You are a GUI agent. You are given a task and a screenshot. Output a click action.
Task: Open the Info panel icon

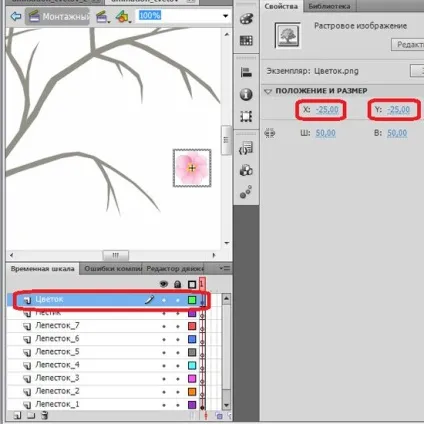coord(246,95)
